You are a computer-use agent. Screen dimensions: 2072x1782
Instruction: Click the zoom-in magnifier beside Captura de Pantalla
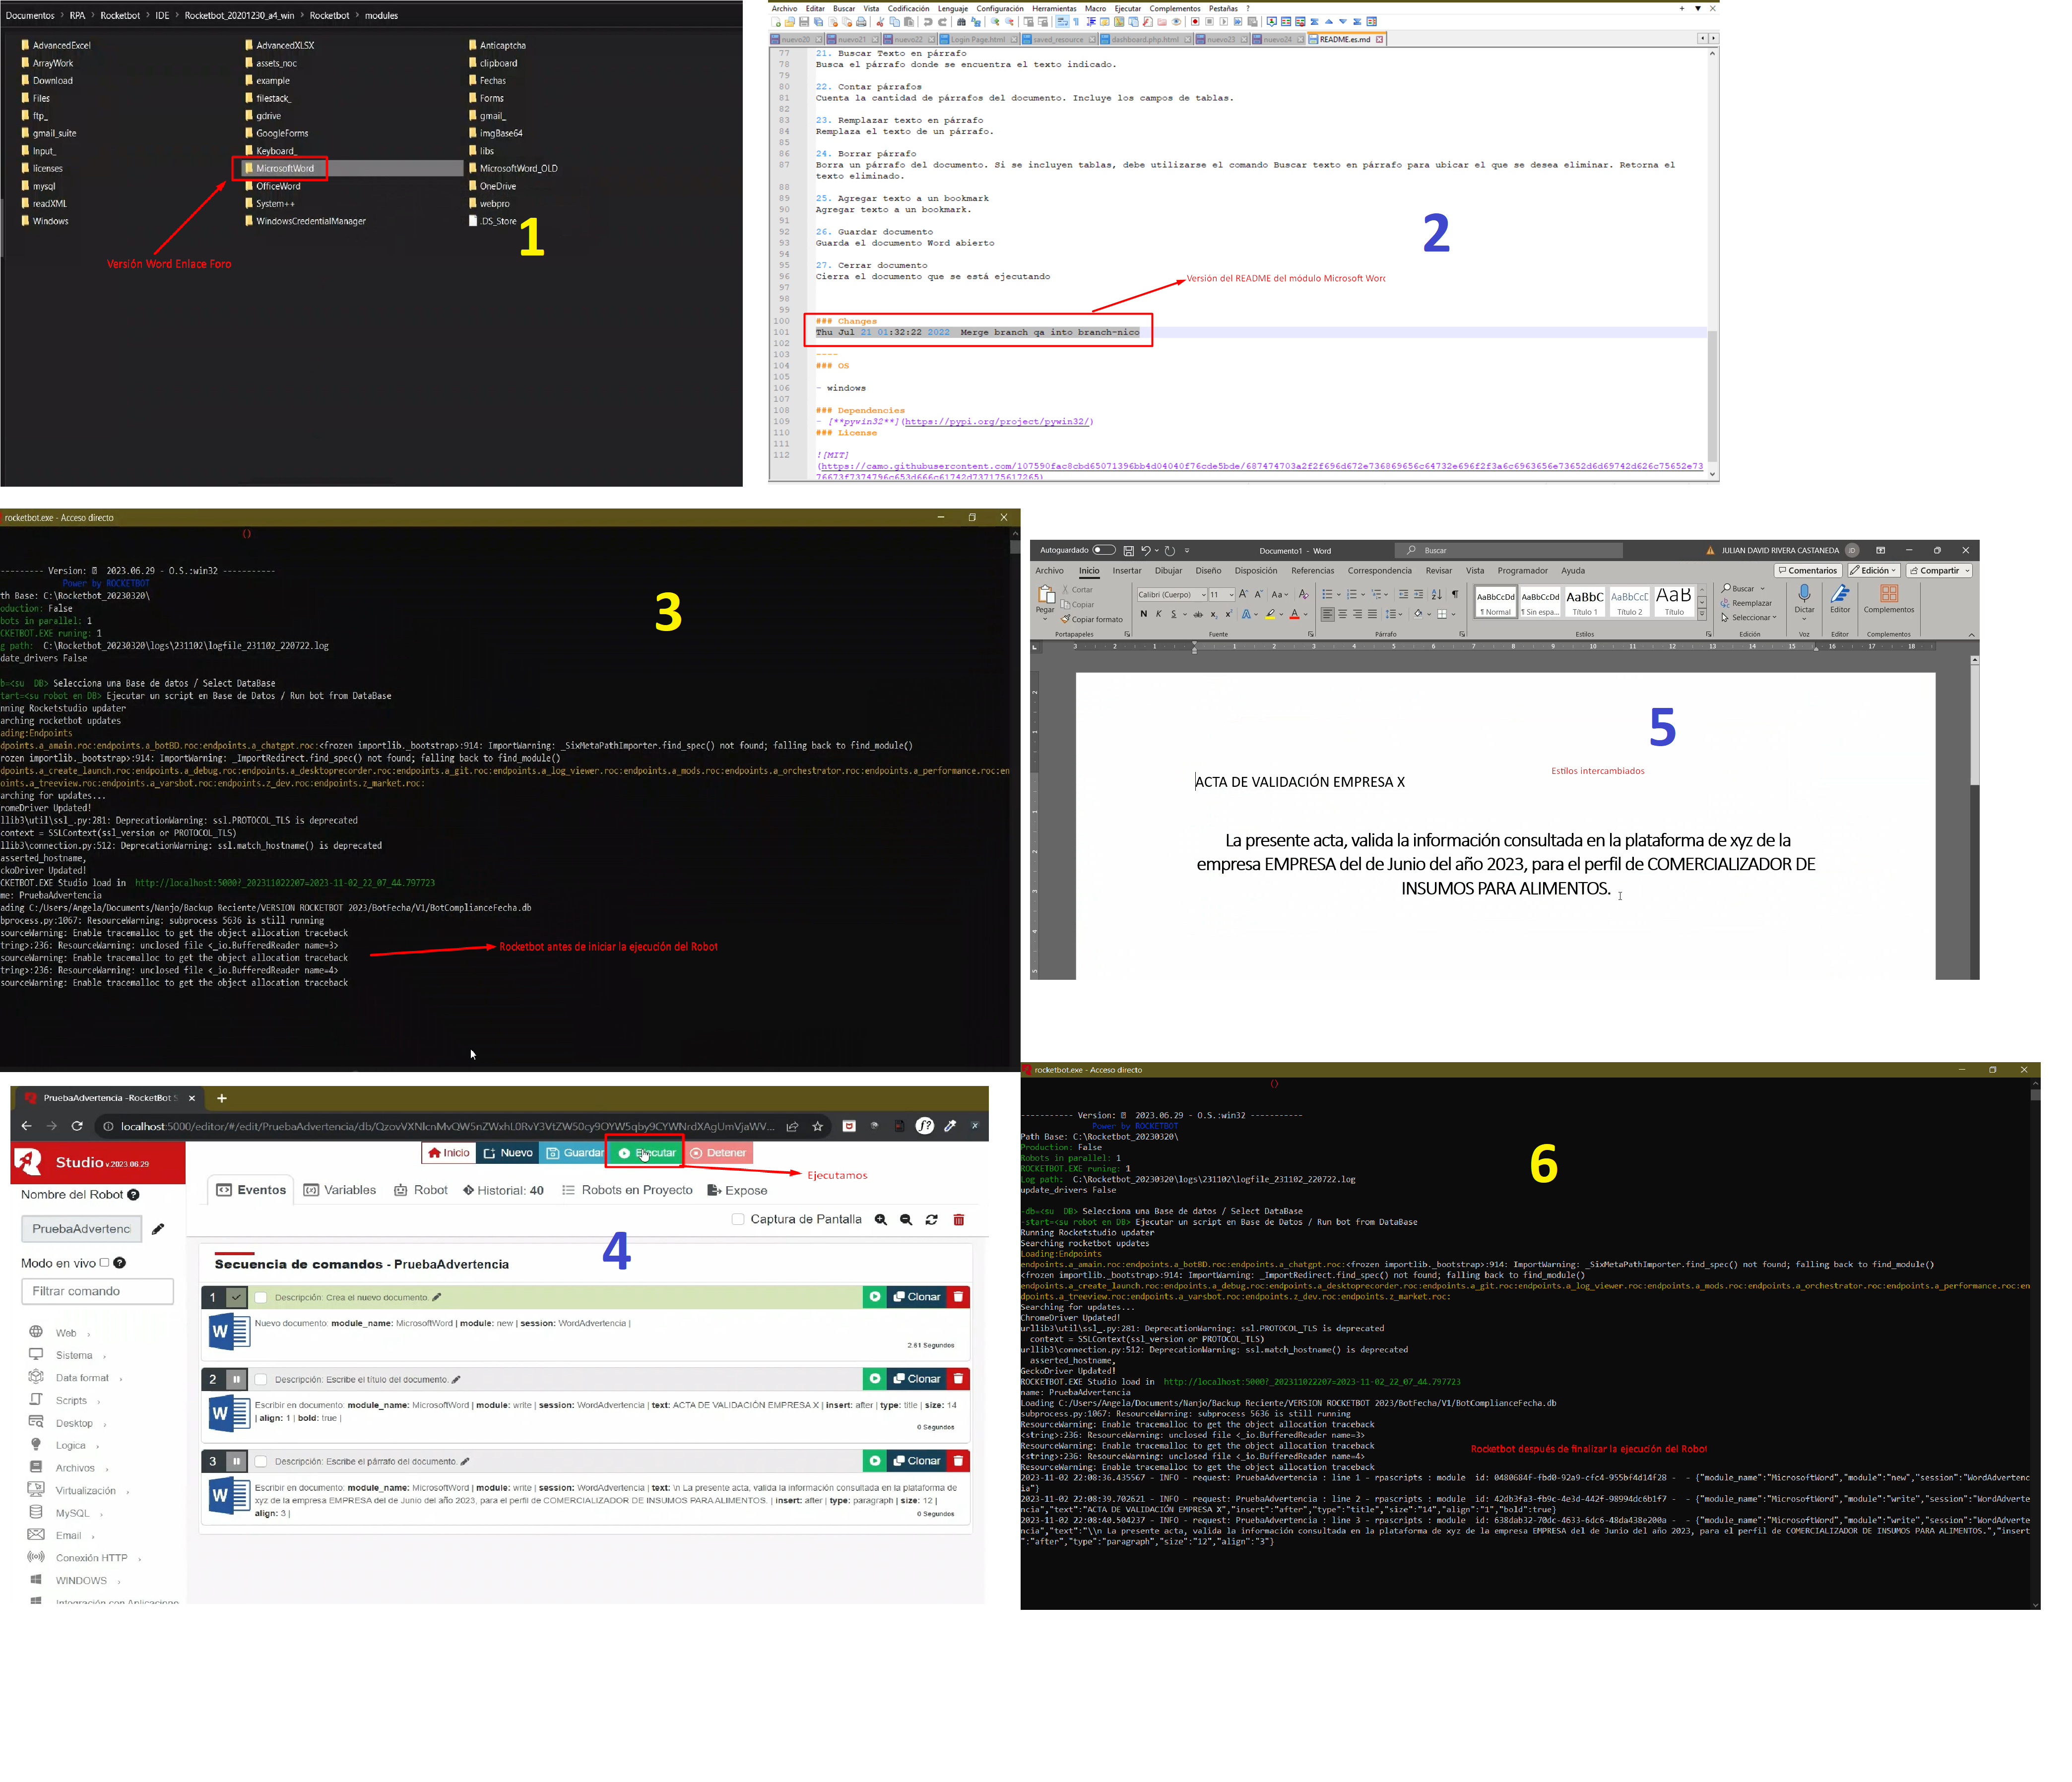coord(881,1220)
